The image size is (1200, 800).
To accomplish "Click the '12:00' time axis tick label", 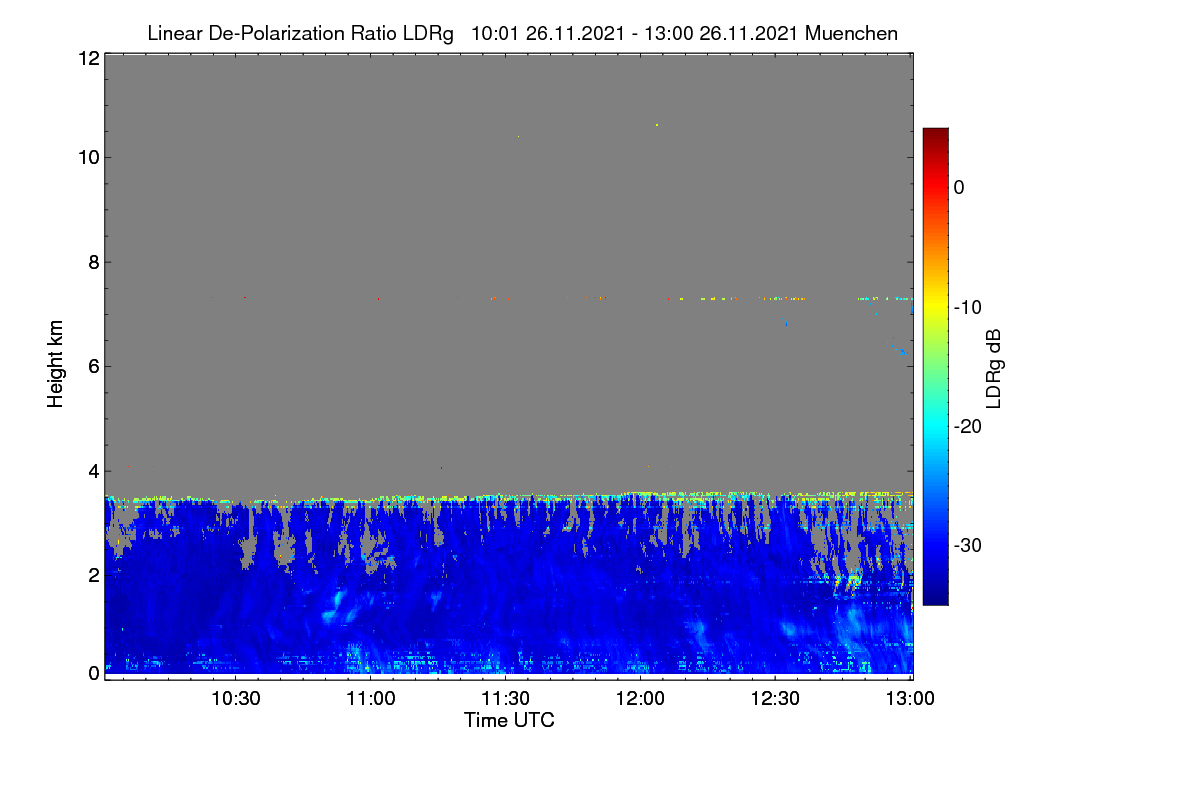I will (x=641, y=699).
